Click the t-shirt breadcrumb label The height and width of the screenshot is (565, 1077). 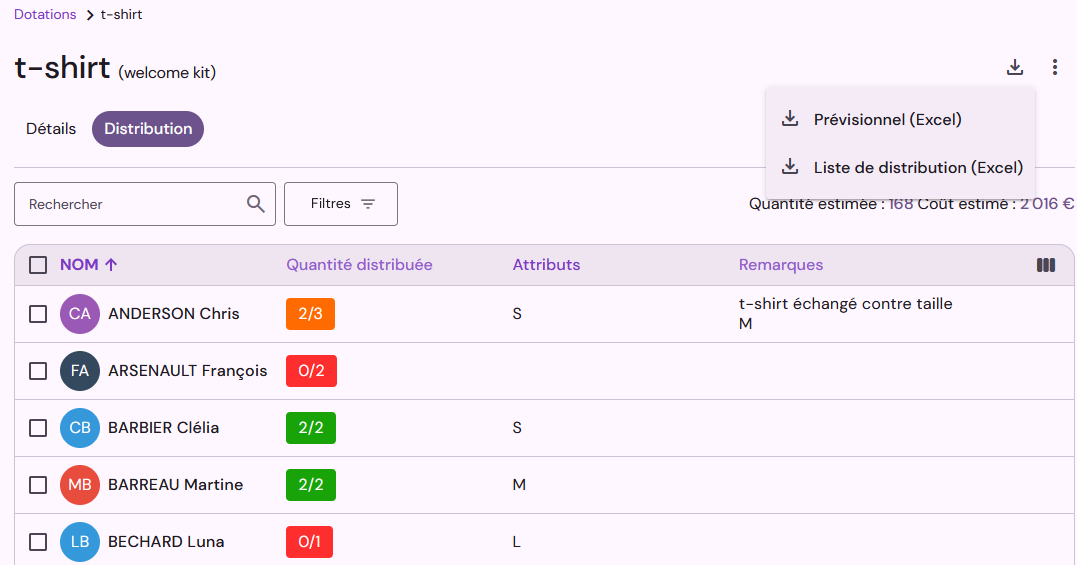[x=122, y=14]
